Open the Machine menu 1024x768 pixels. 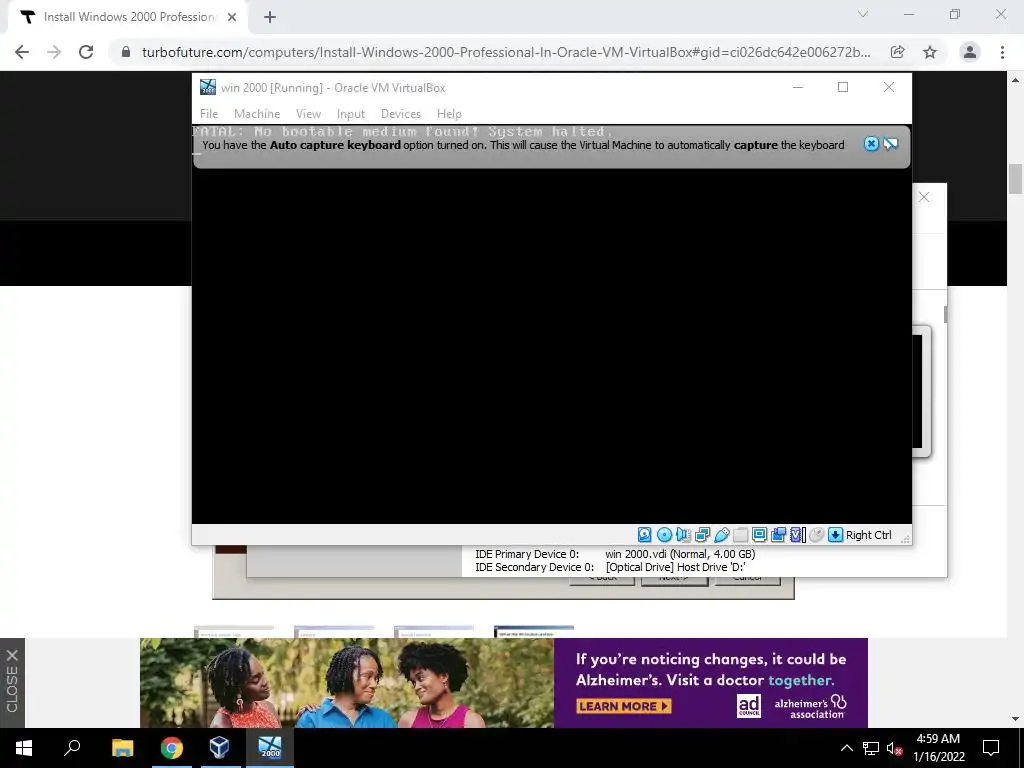pos(257,114)
